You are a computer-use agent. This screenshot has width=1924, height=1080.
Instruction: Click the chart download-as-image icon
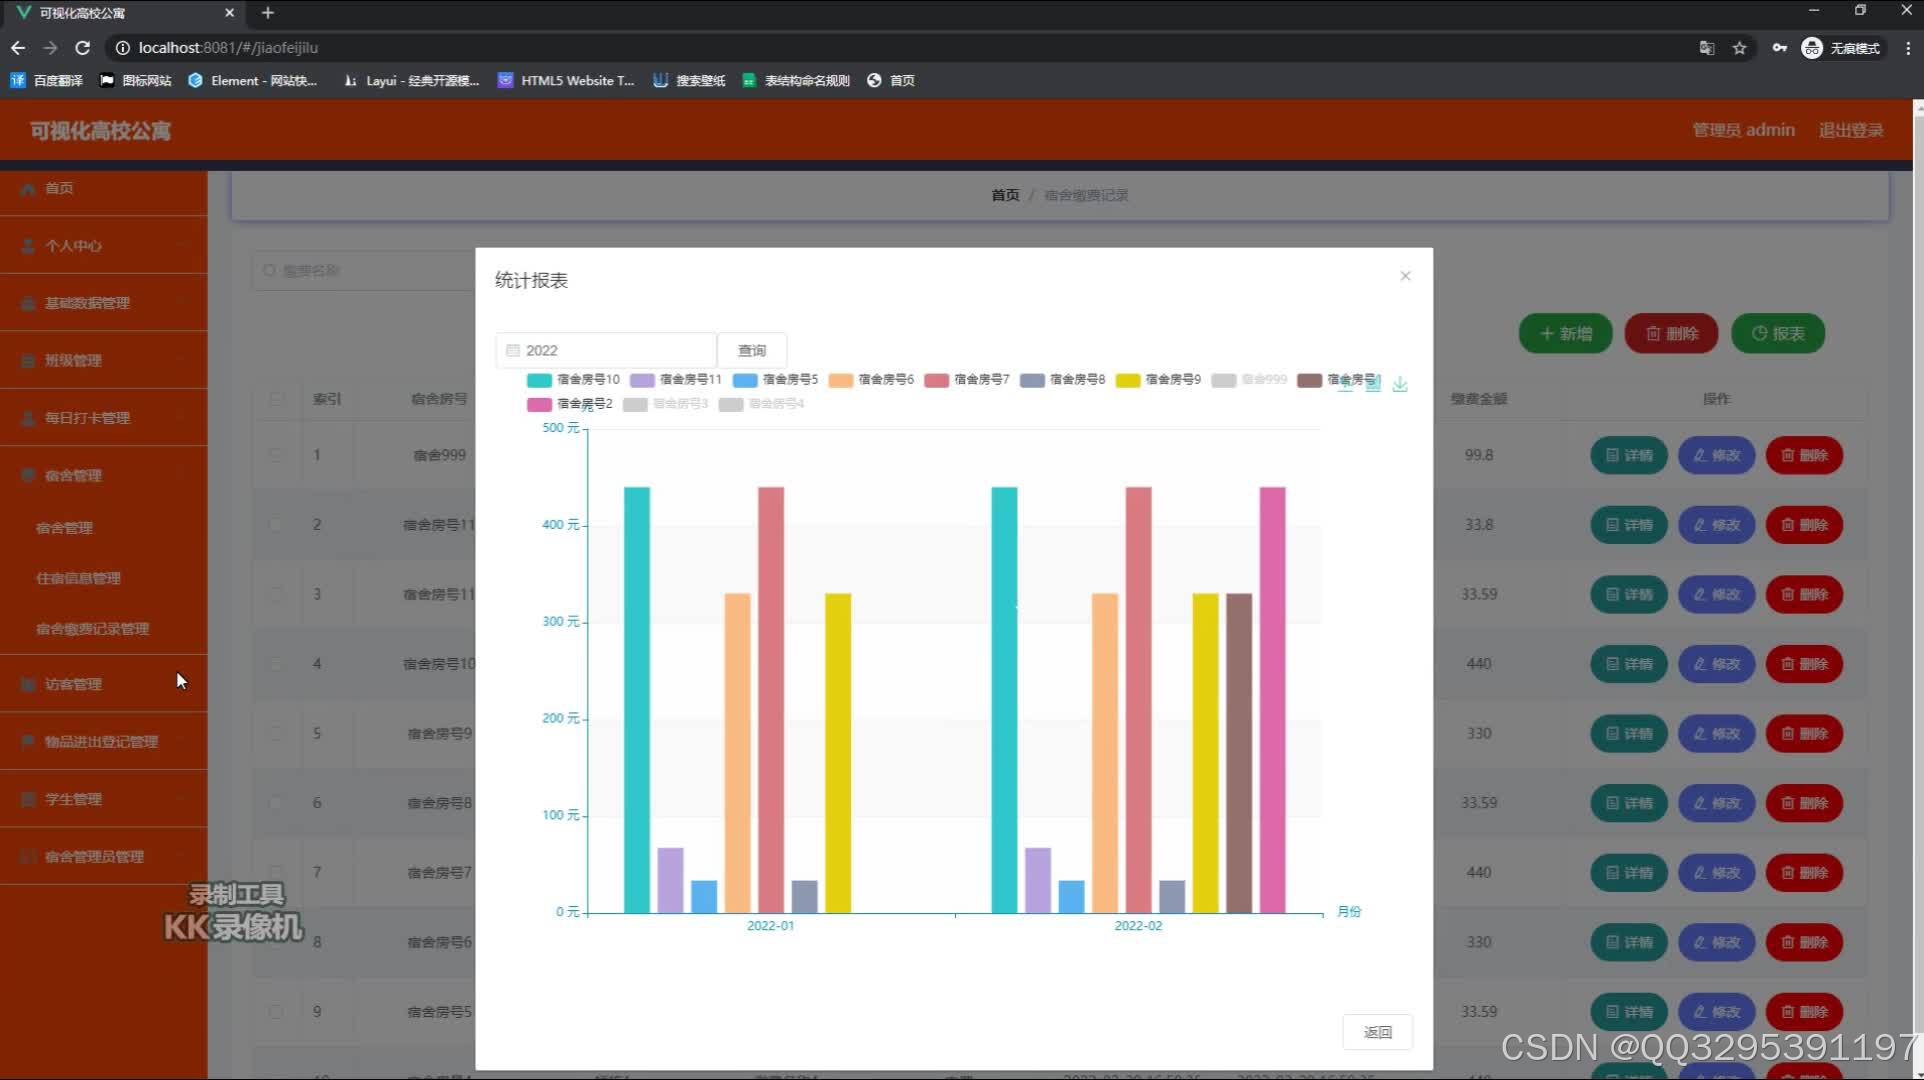coord(1400,384)
